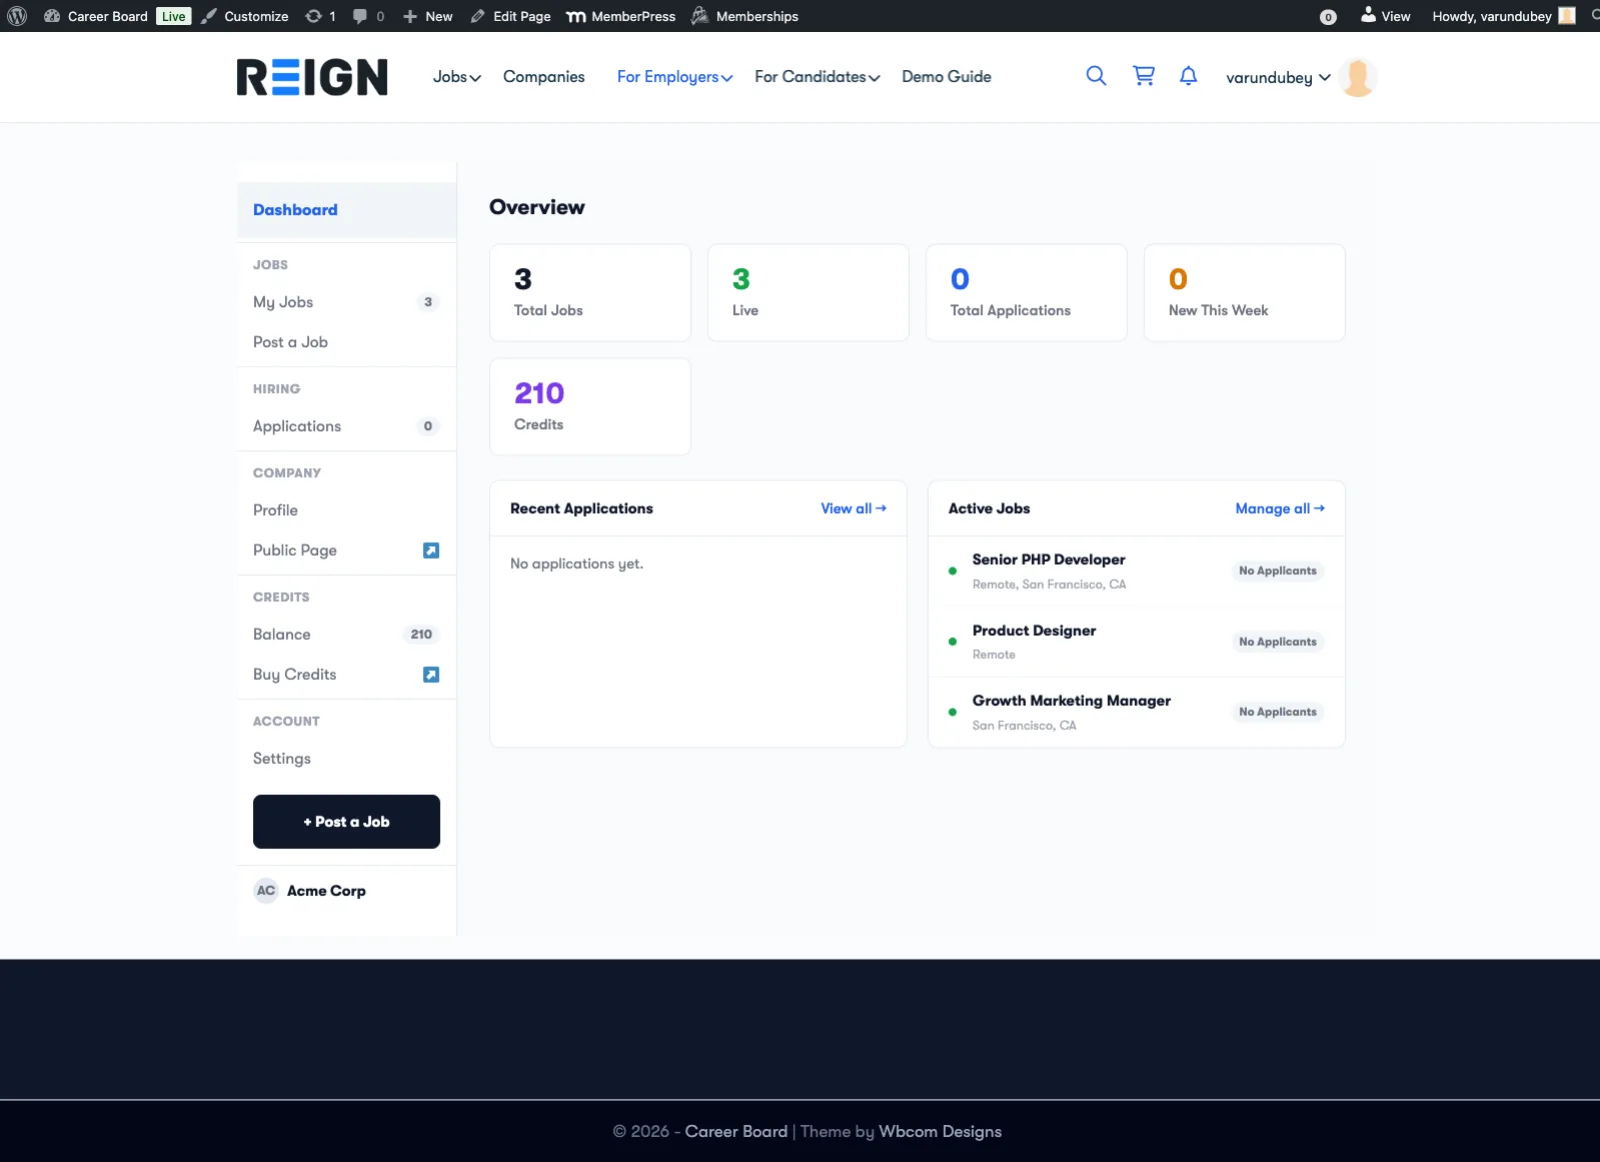Expand the For Employers dropdown

(675, 77)
